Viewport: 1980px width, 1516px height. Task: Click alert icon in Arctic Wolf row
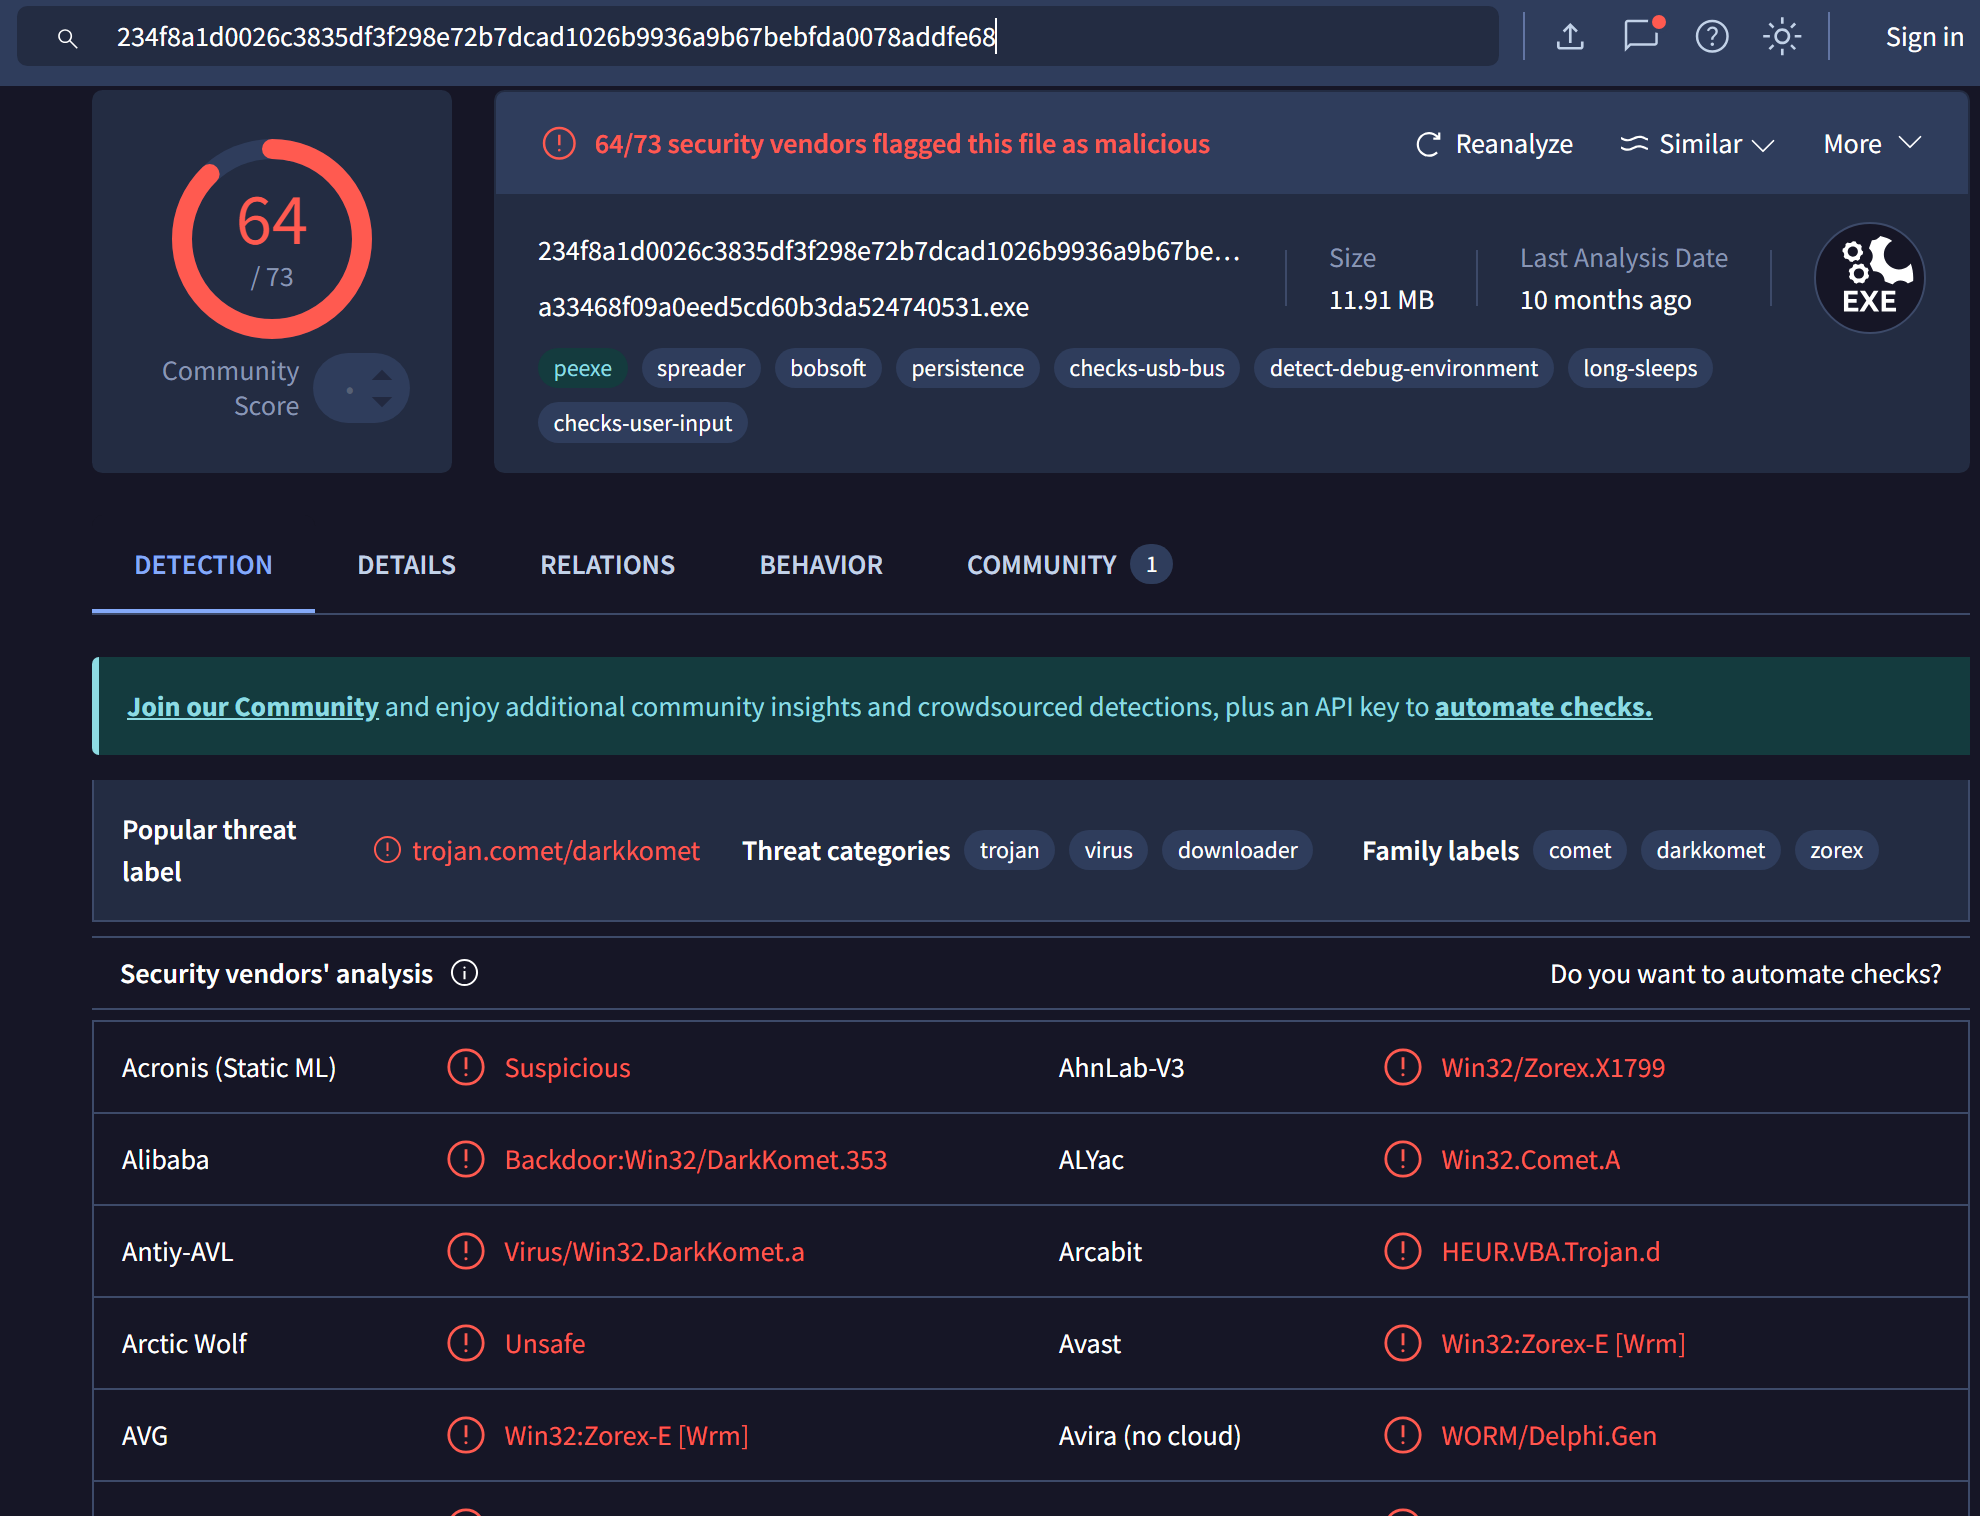(466, 1343)
